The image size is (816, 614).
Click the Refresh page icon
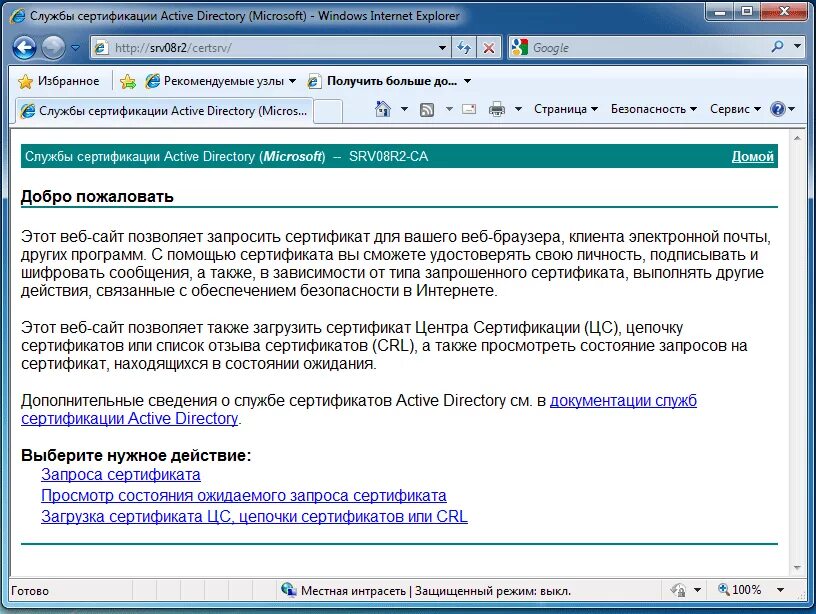point(464,48)
